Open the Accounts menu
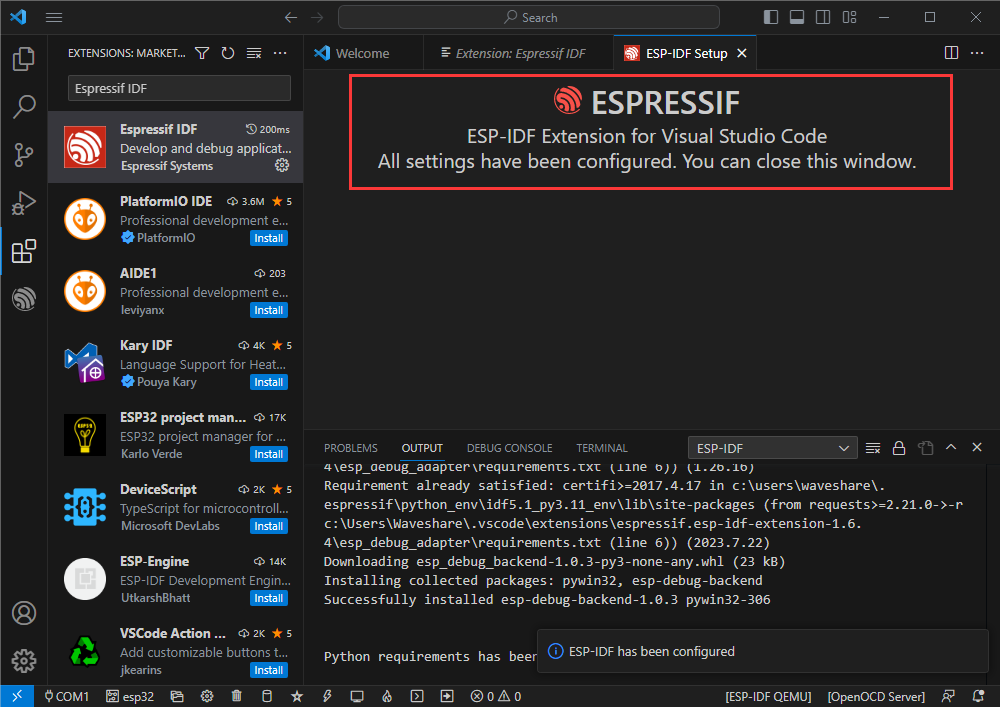Screen dimensions: 1000x707 (24, 613)
